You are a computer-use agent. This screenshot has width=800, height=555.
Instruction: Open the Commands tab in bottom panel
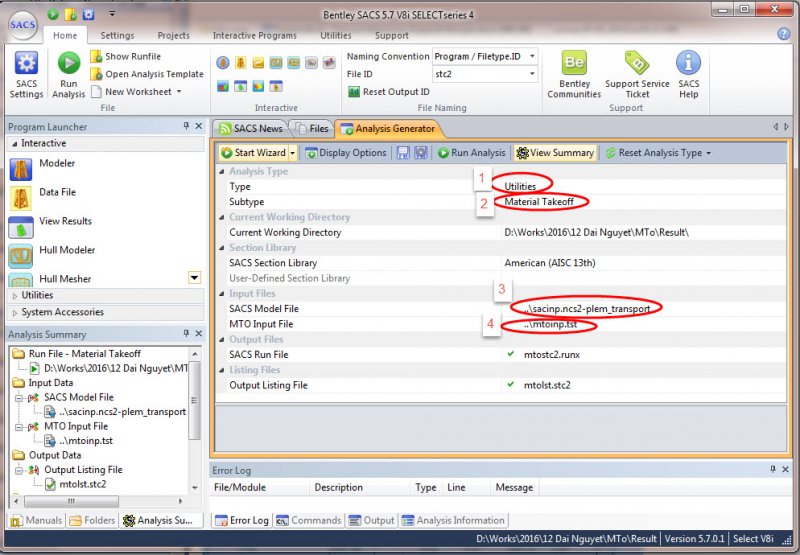[x=308, y=520]
